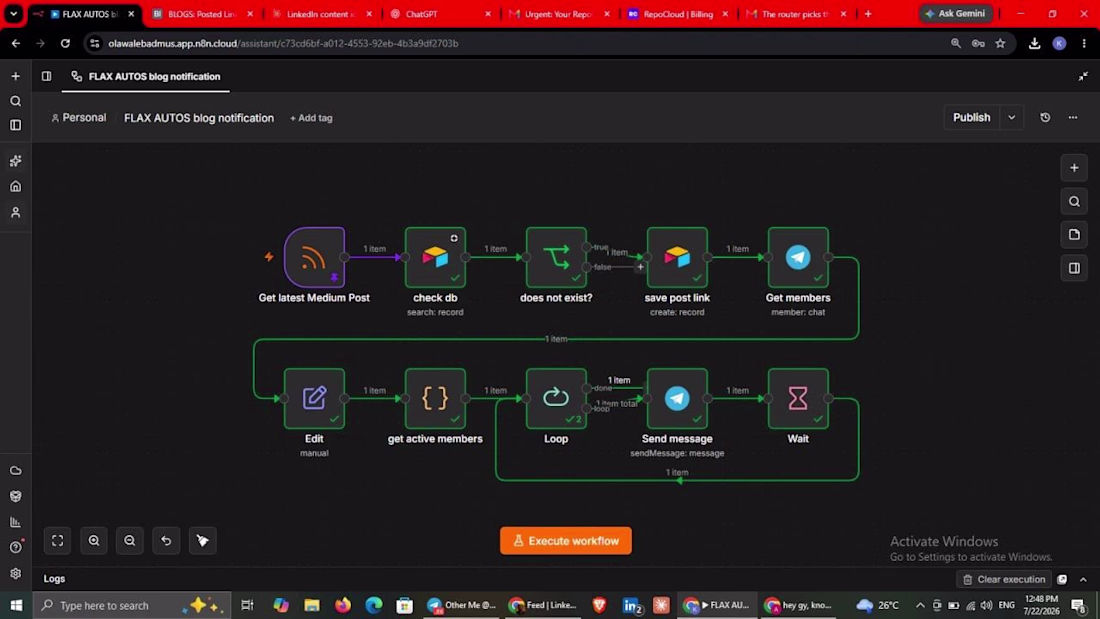Switch to The router picks Gmail tab
Viewport: 1100px width, 619px height.
tap(795, 14)
